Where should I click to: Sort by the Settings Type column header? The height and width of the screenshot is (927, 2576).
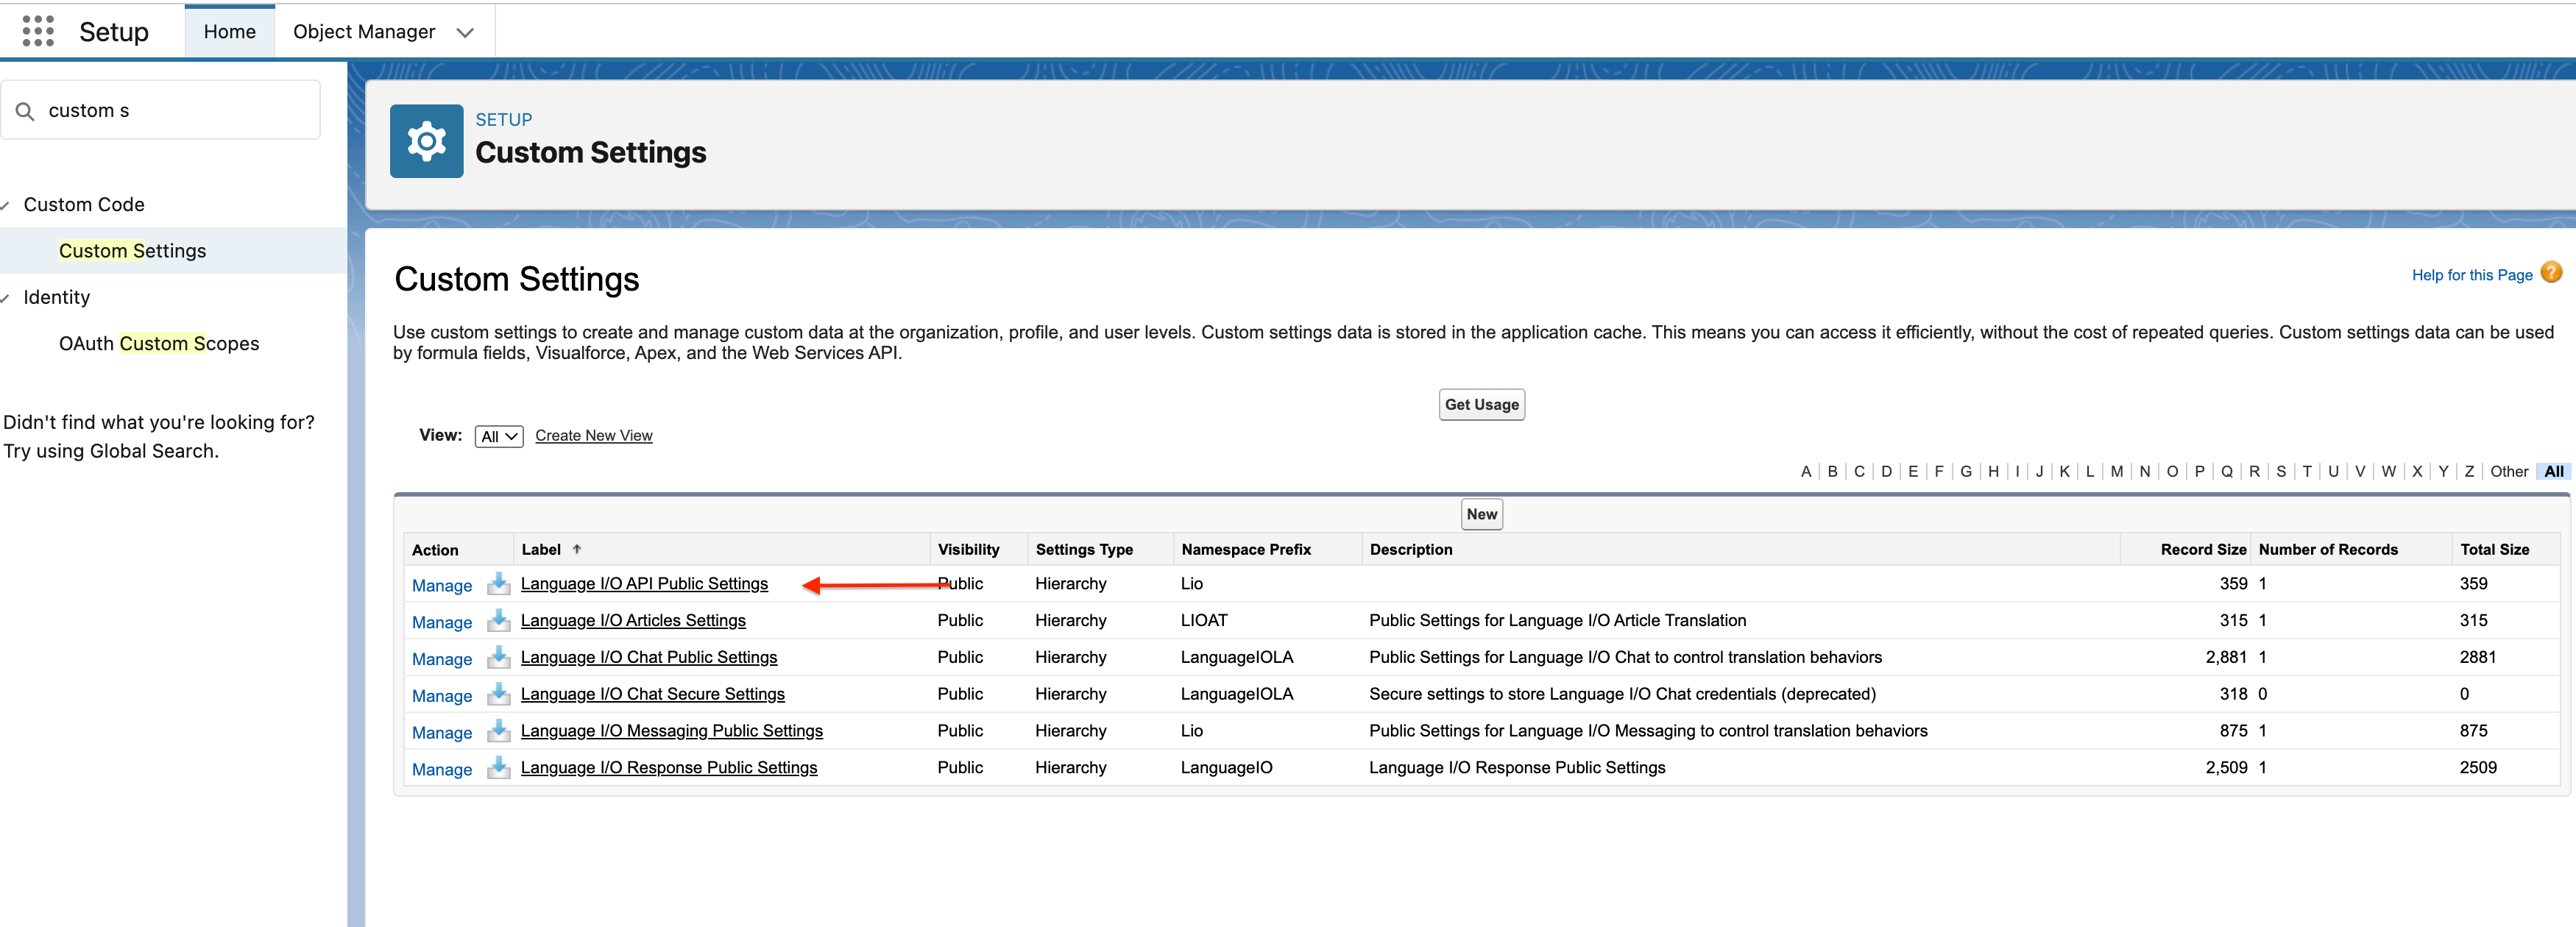(x=1084, y=549)
